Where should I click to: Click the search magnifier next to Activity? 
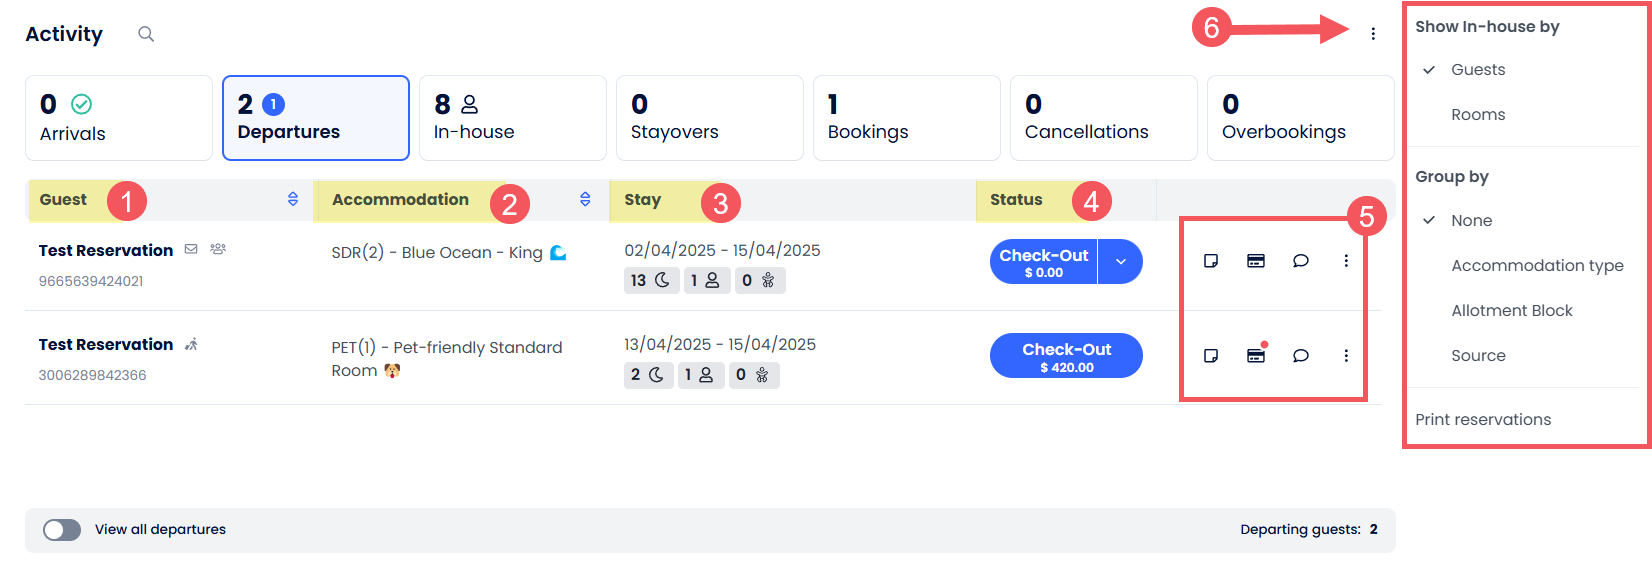coord(146,34)
